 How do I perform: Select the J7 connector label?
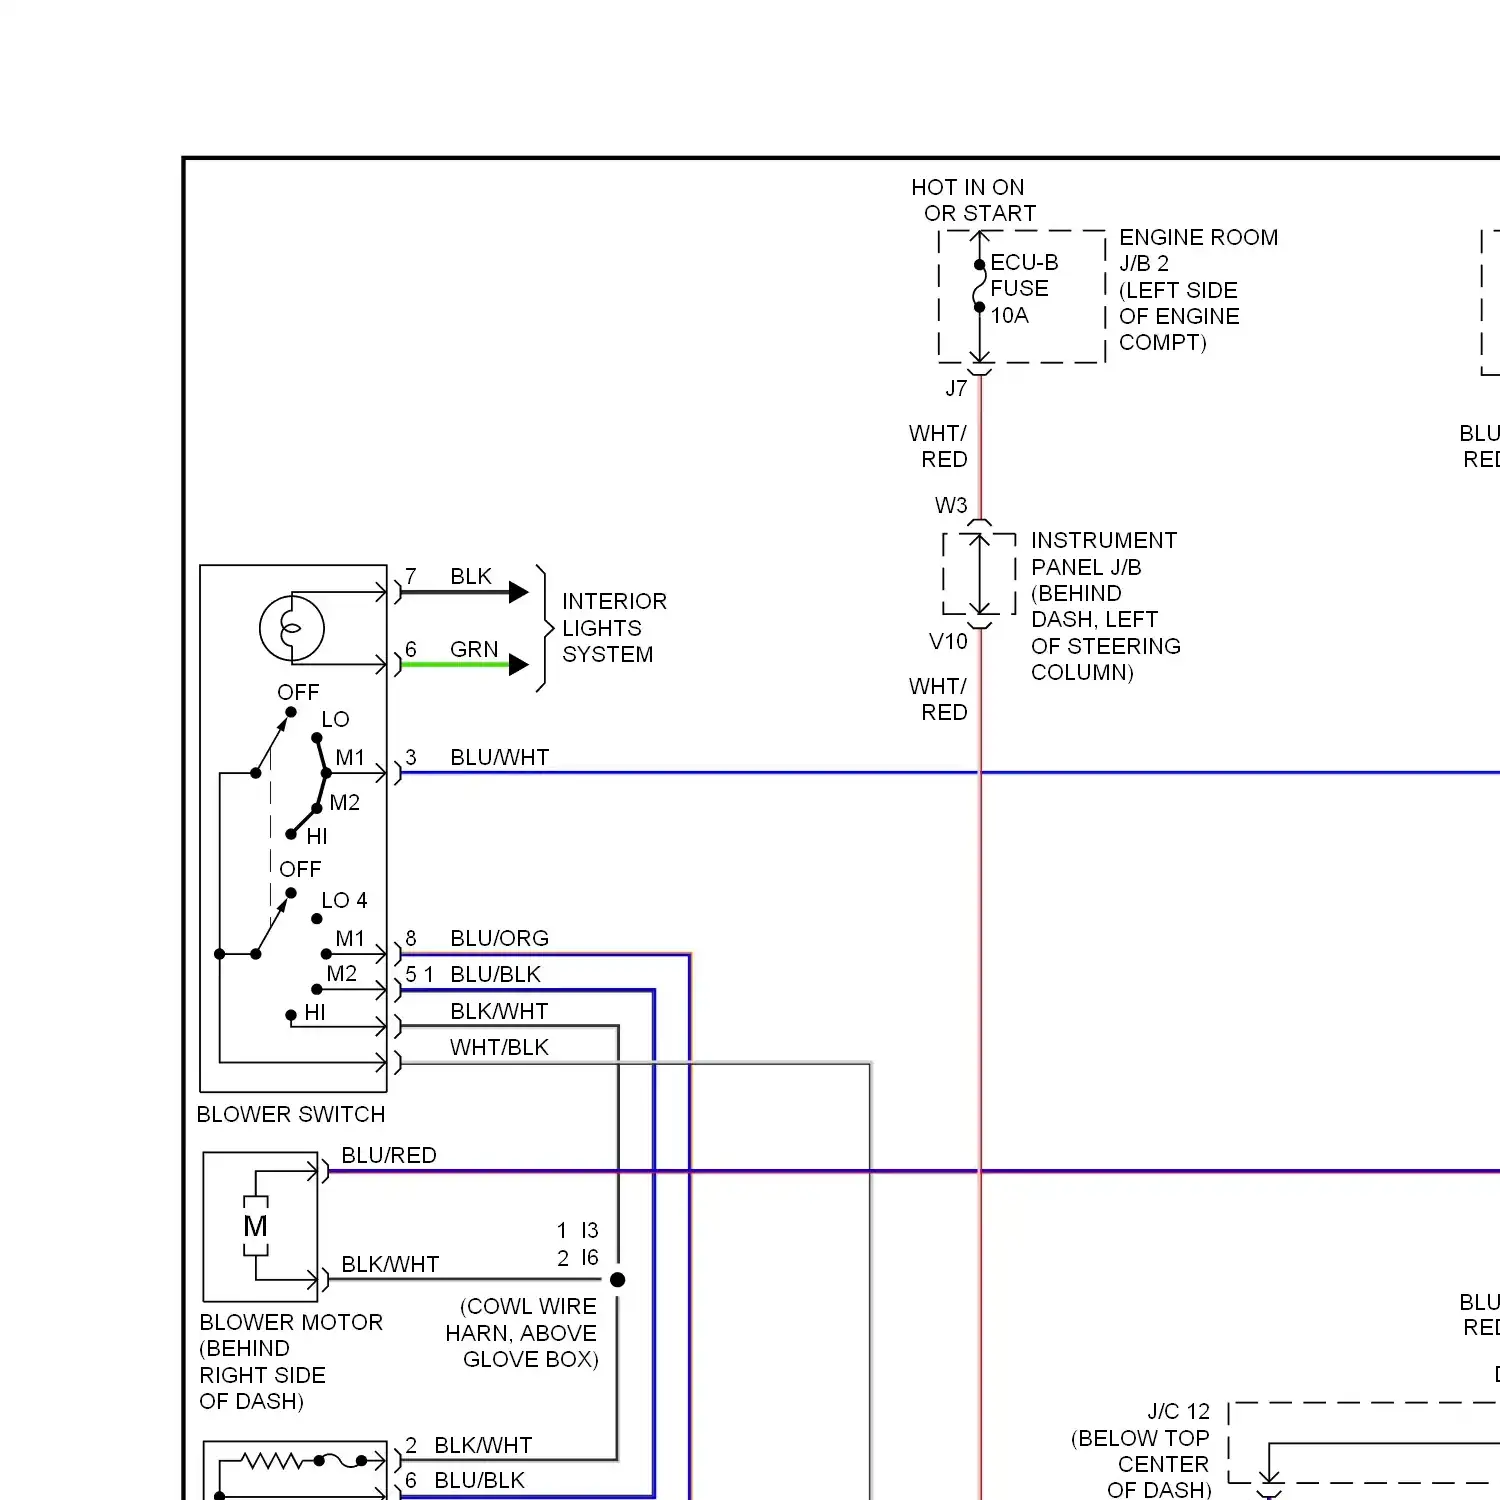pos(956,389)
